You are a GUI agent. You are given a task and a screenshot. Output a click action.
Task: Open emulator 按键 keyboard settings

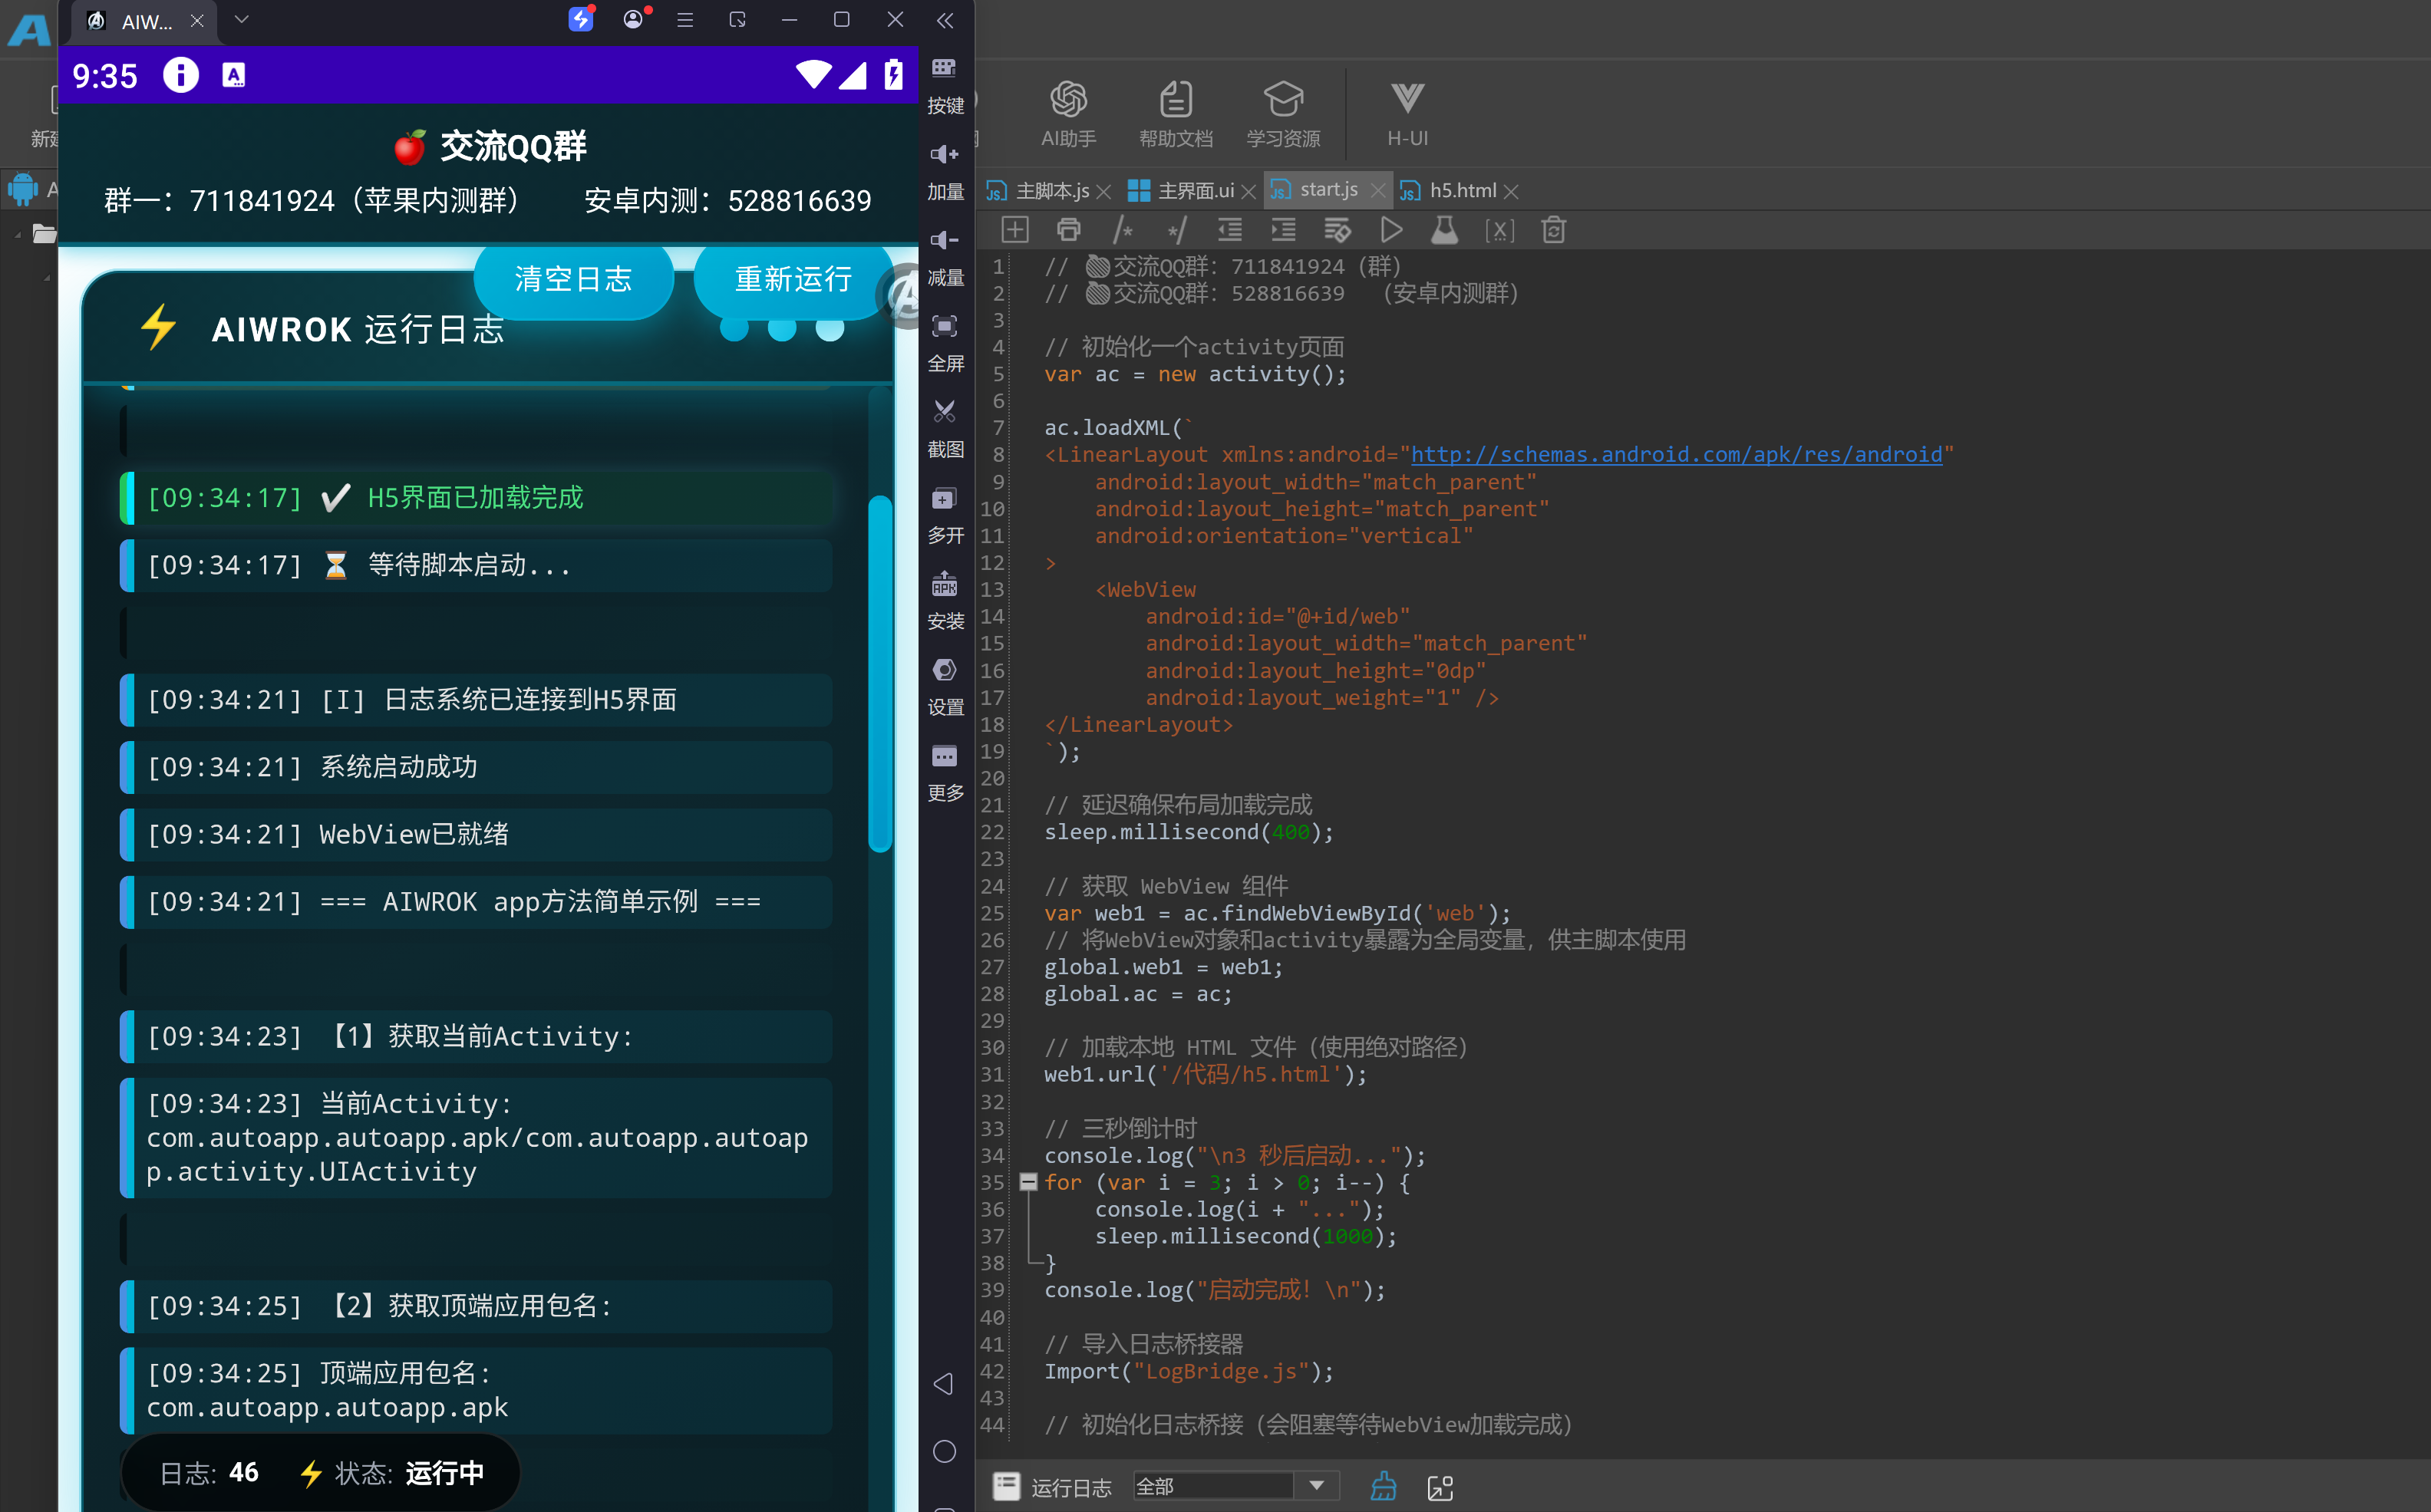pos(945,86)
